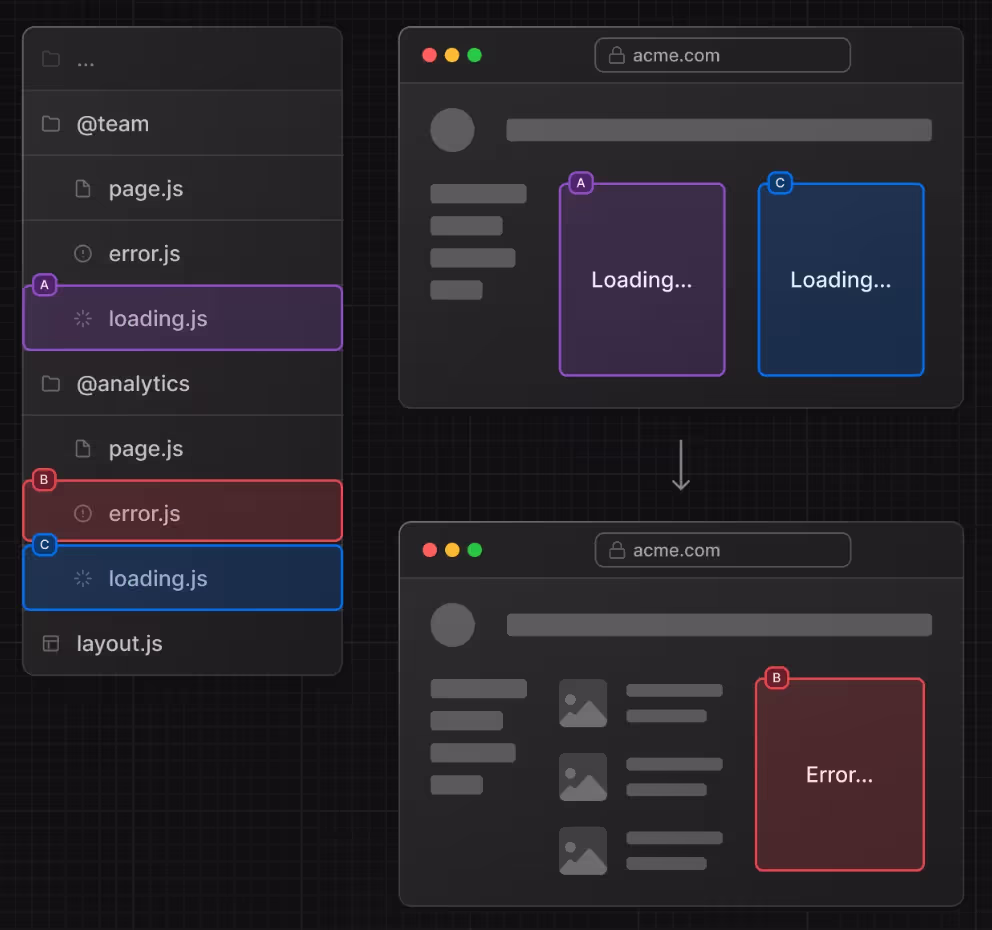Select page.js text under @team
This screenshot has height=930, width=992.
[146, 189]
